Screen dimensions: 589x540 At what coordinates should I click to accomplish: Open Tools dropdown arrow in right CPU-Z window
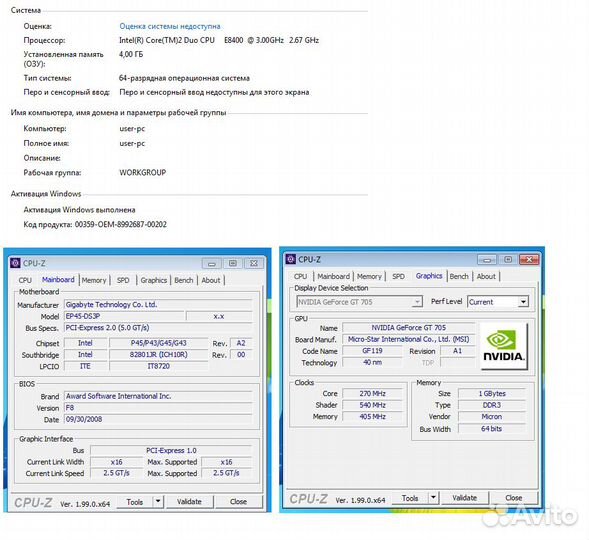pos(433,498)
